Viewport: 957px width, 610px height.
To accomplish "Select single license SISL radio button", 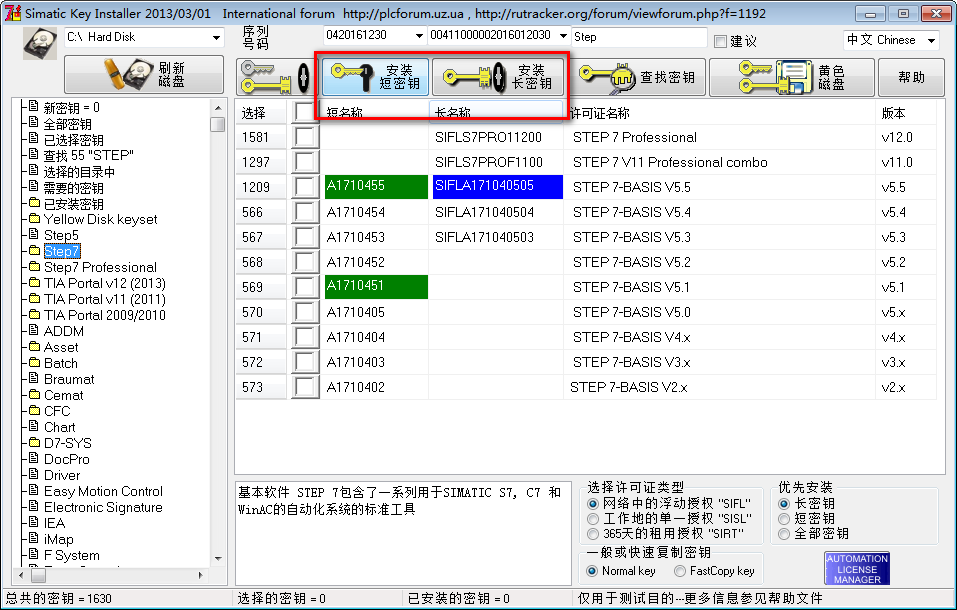I will coord(593,519).
